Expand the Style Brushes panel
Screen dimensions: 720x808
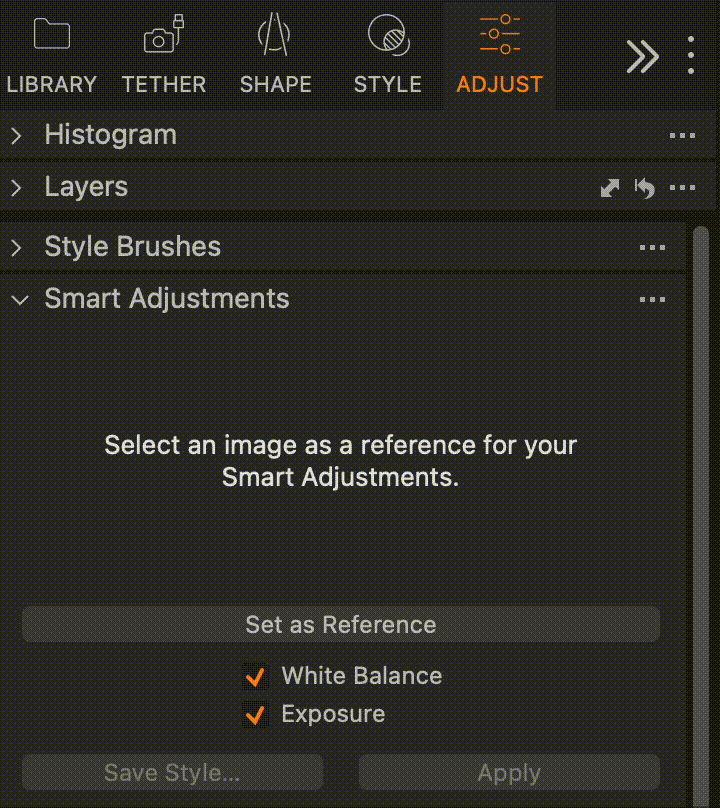pos(16,247)
